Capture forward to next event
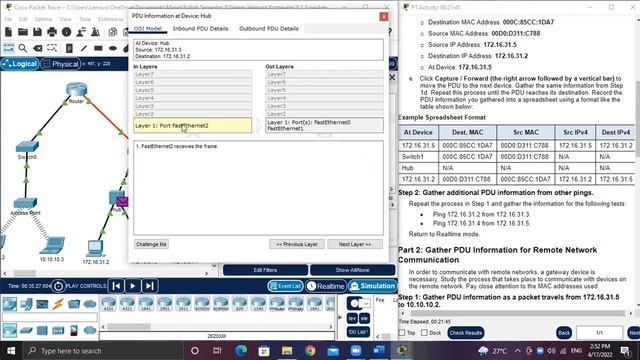640x360 pixels. 149,286
